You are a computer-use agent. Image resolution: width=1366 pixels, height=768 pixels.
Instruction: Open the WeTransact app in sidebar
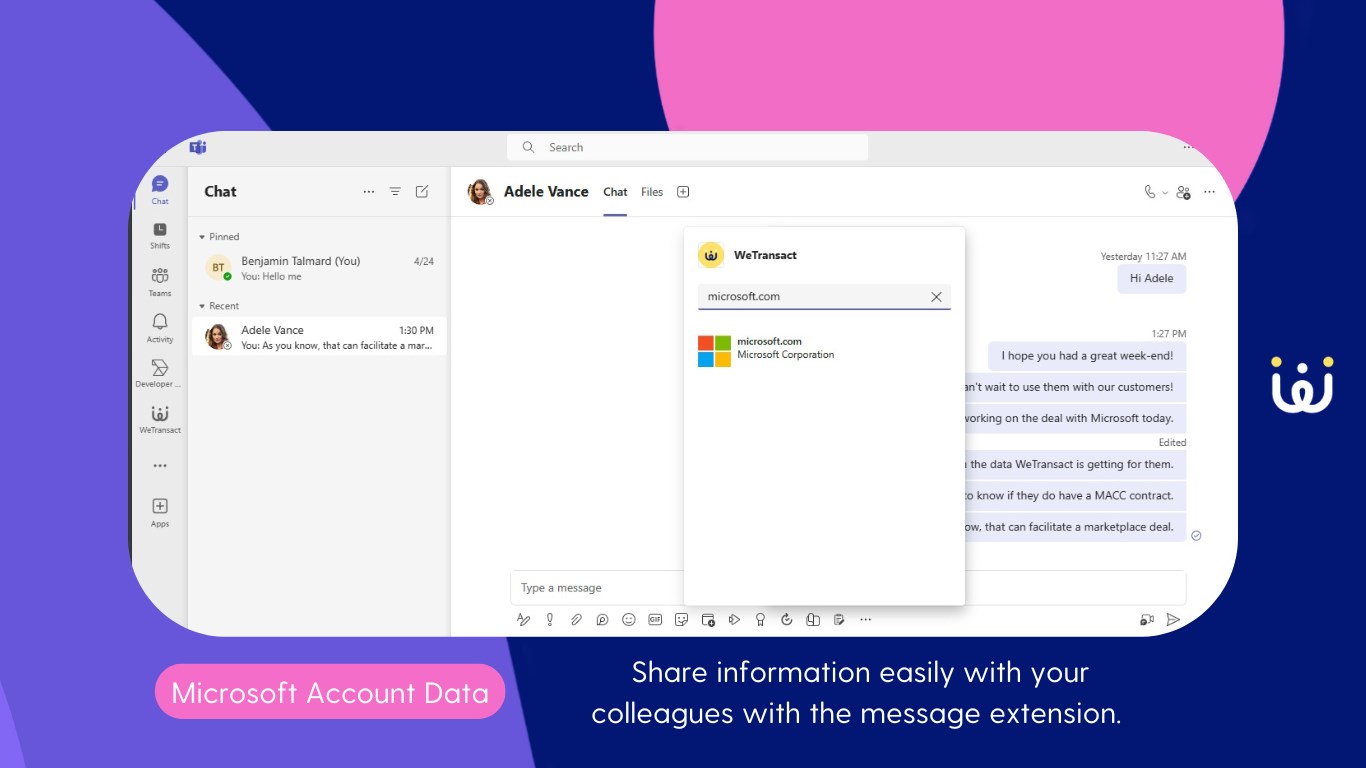(160, 420)
